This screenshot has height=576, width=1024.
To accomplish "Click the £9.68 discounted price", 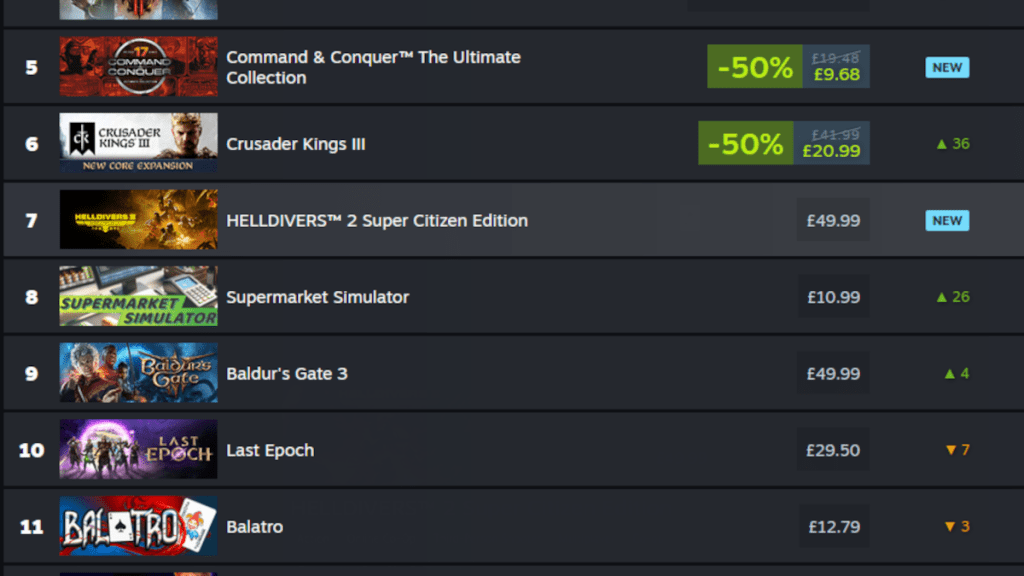I will click(x=834, y=75).
